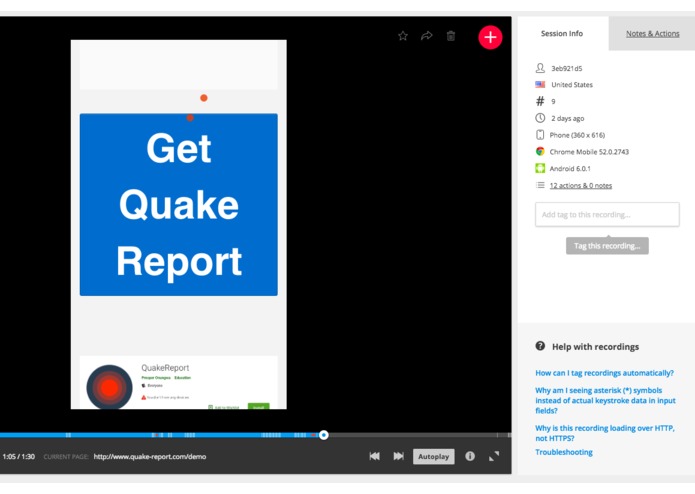Open recording loading over HTTP help link
This screenshot has width=695, height=494.
coord(605,433)
